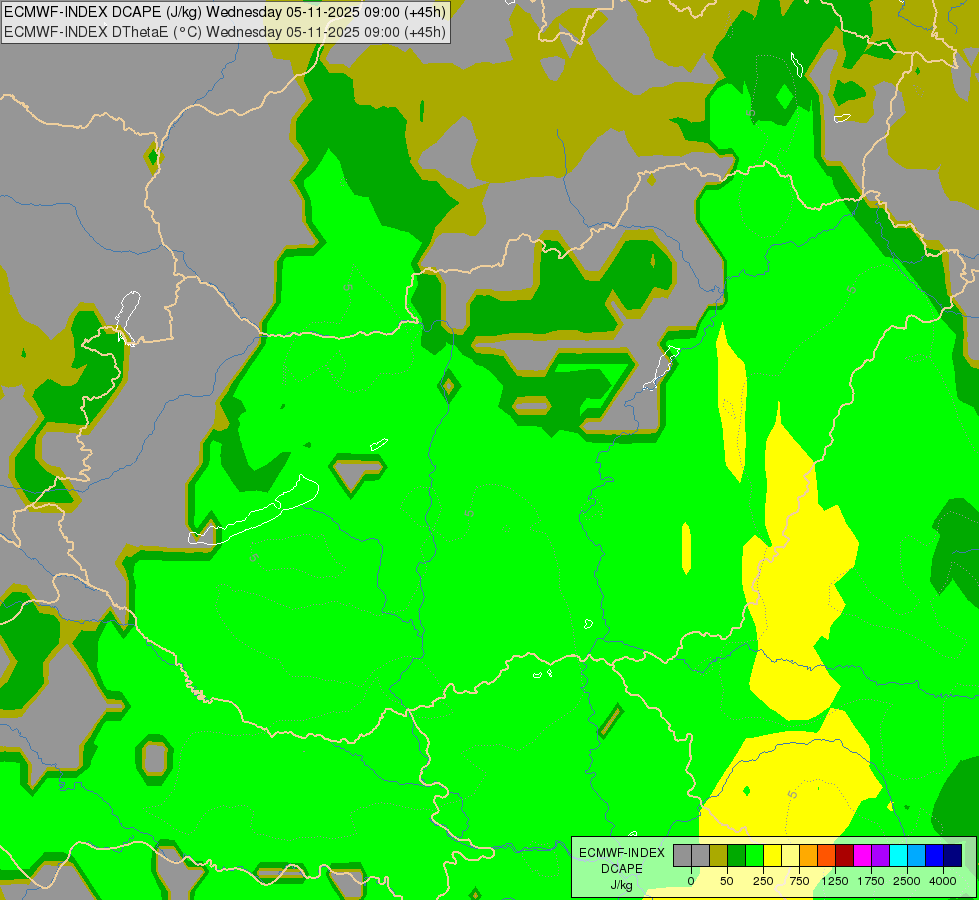
Task: Click the DCAPE label in the legend
Action: click(622, 869)
